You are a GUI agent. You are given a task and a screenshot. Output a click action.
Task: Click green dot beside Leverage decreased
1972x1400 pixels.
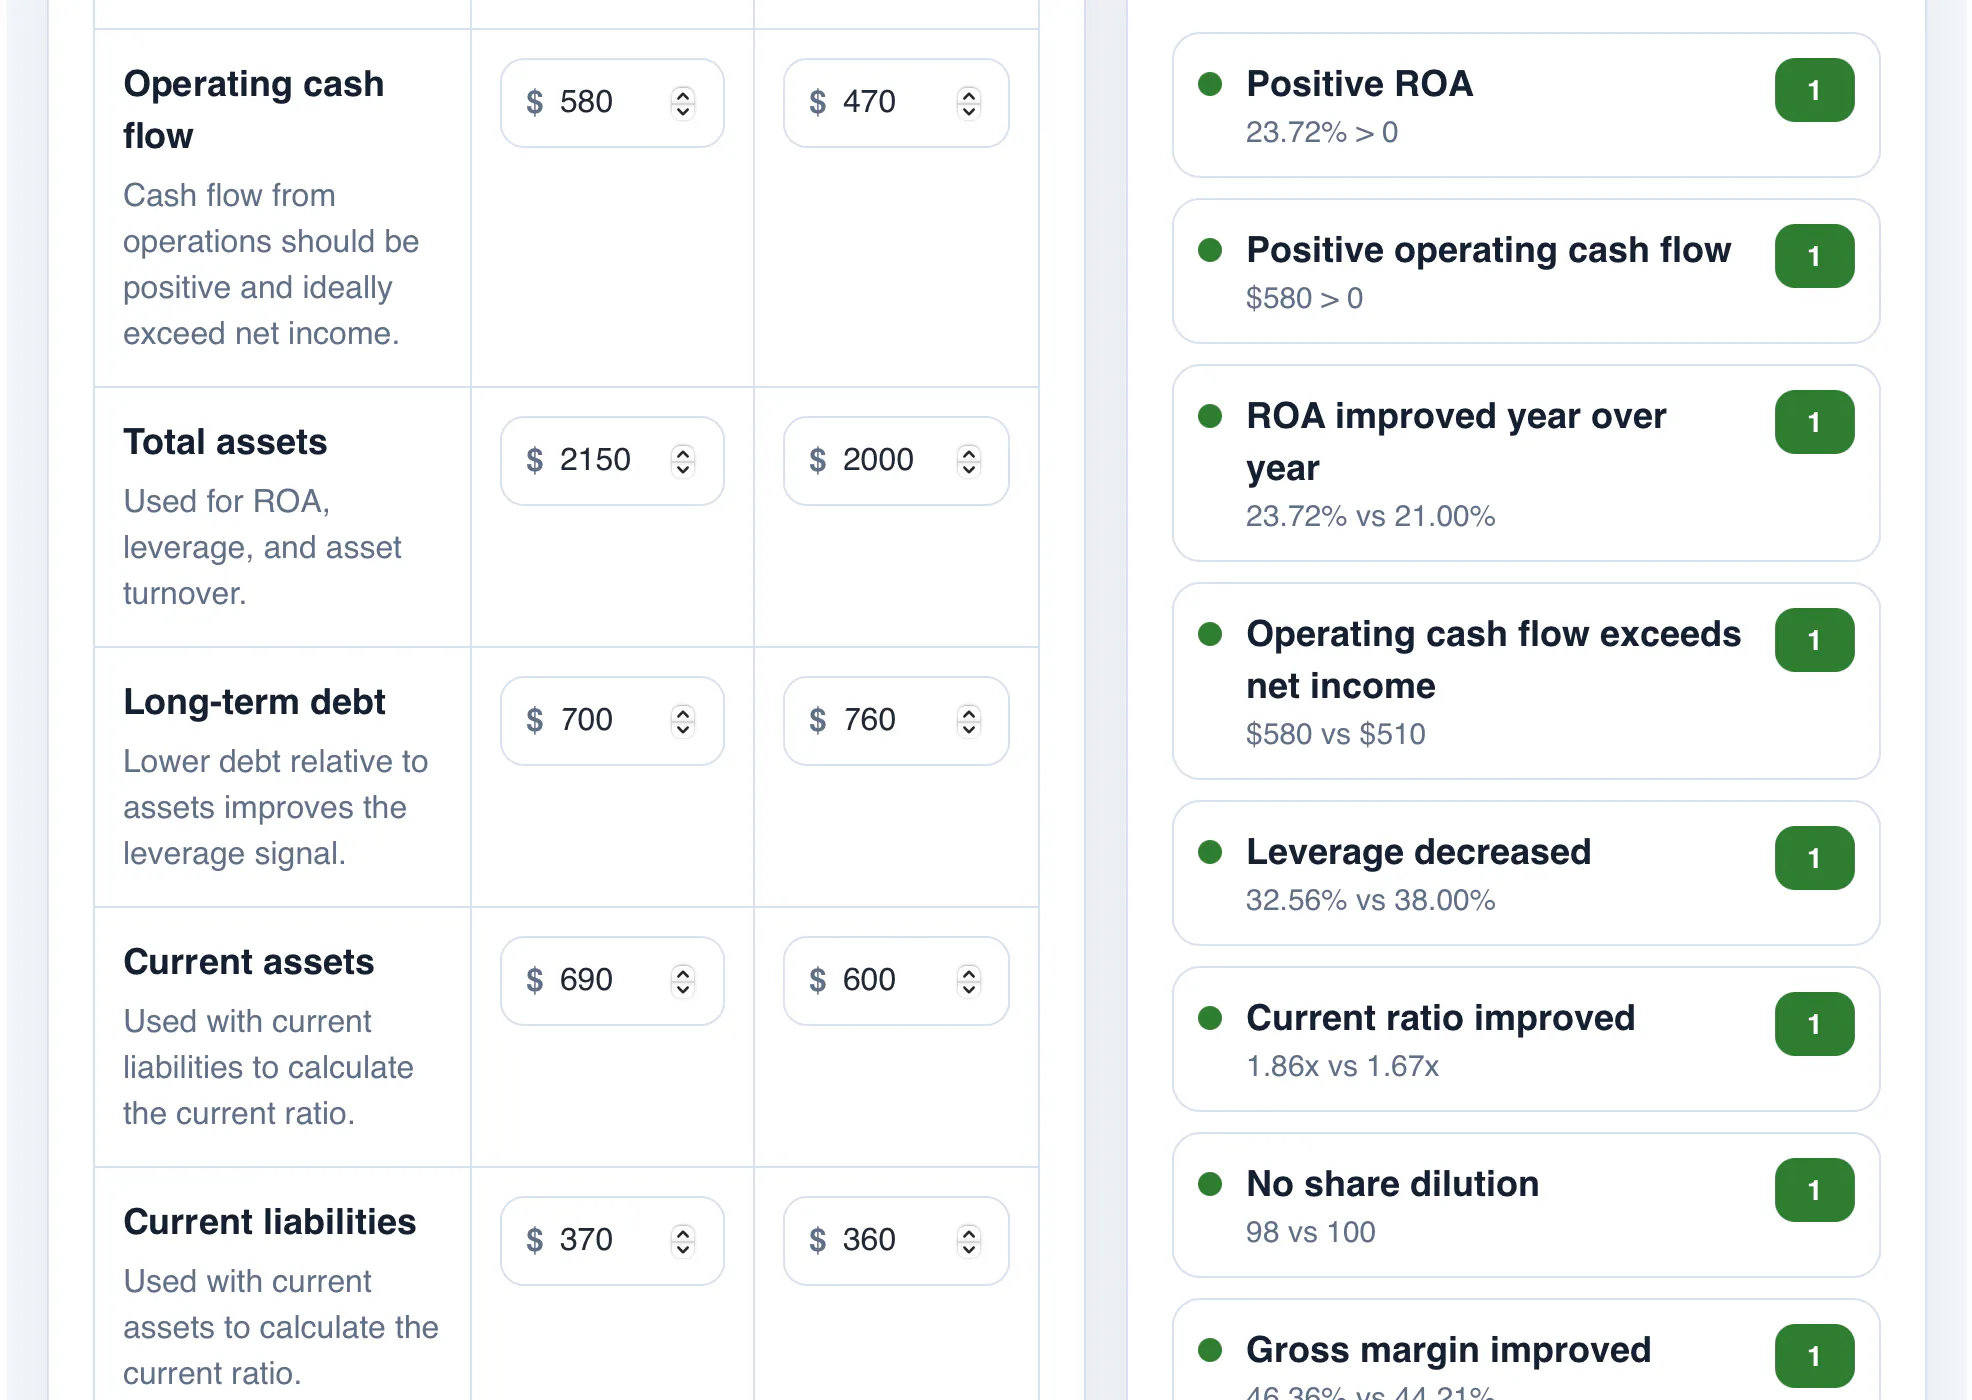point(1210,852)
